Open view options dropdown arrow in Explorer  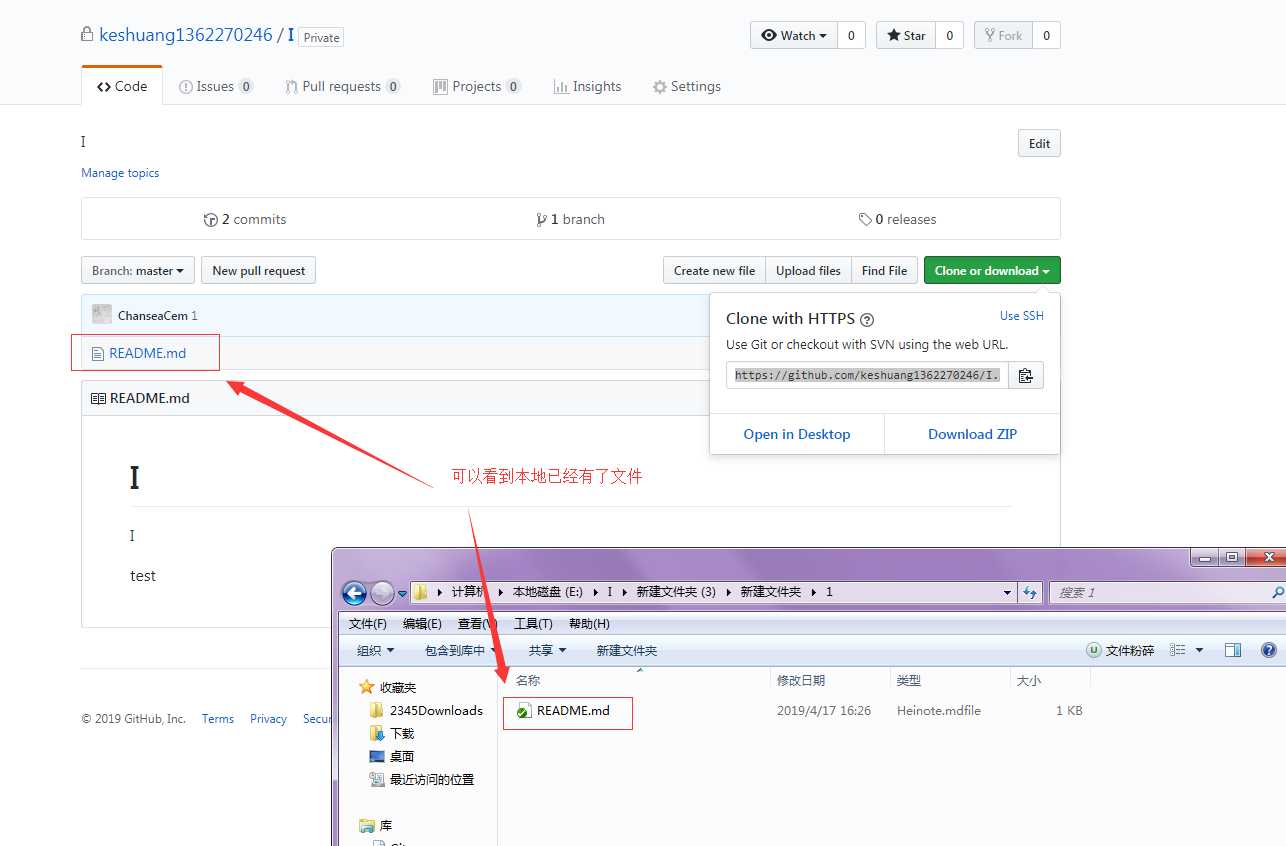click(x=1199, y=650)
